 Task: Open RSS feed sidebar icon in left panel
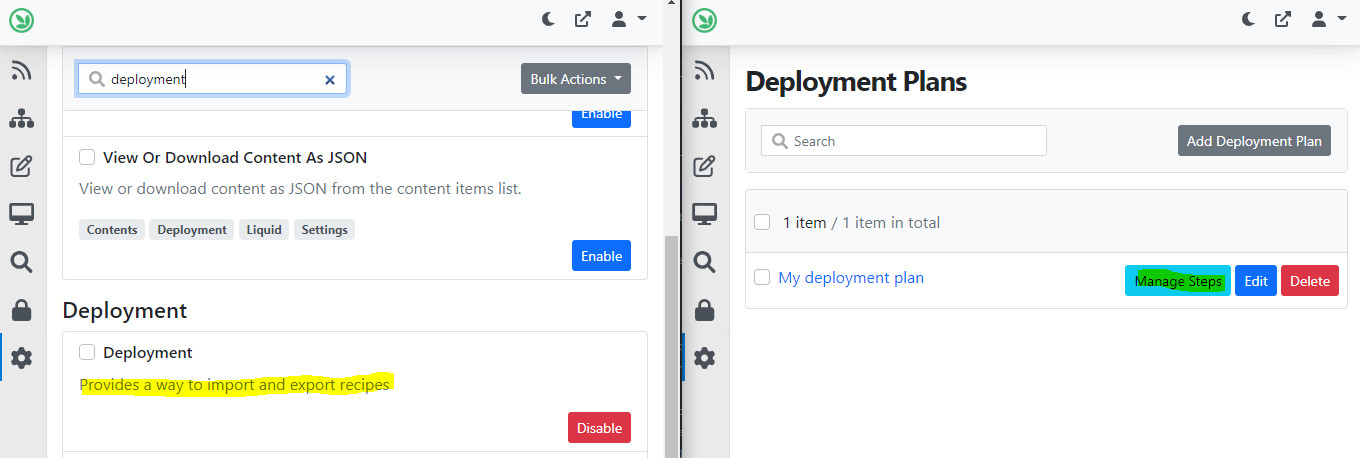21,70
